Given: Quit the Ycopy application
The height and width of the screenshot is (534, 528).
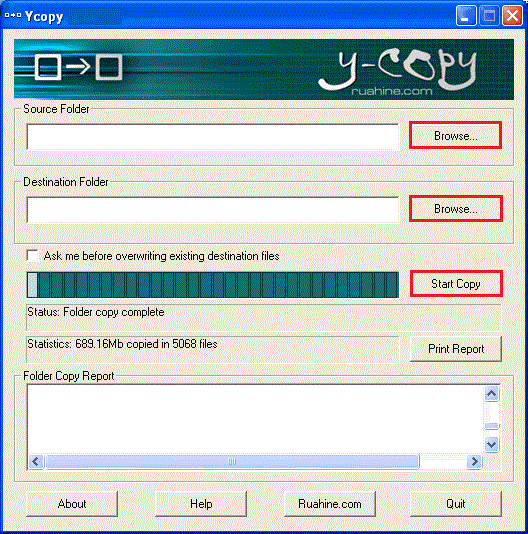Looking at the screenshot, I should (456, 504).
